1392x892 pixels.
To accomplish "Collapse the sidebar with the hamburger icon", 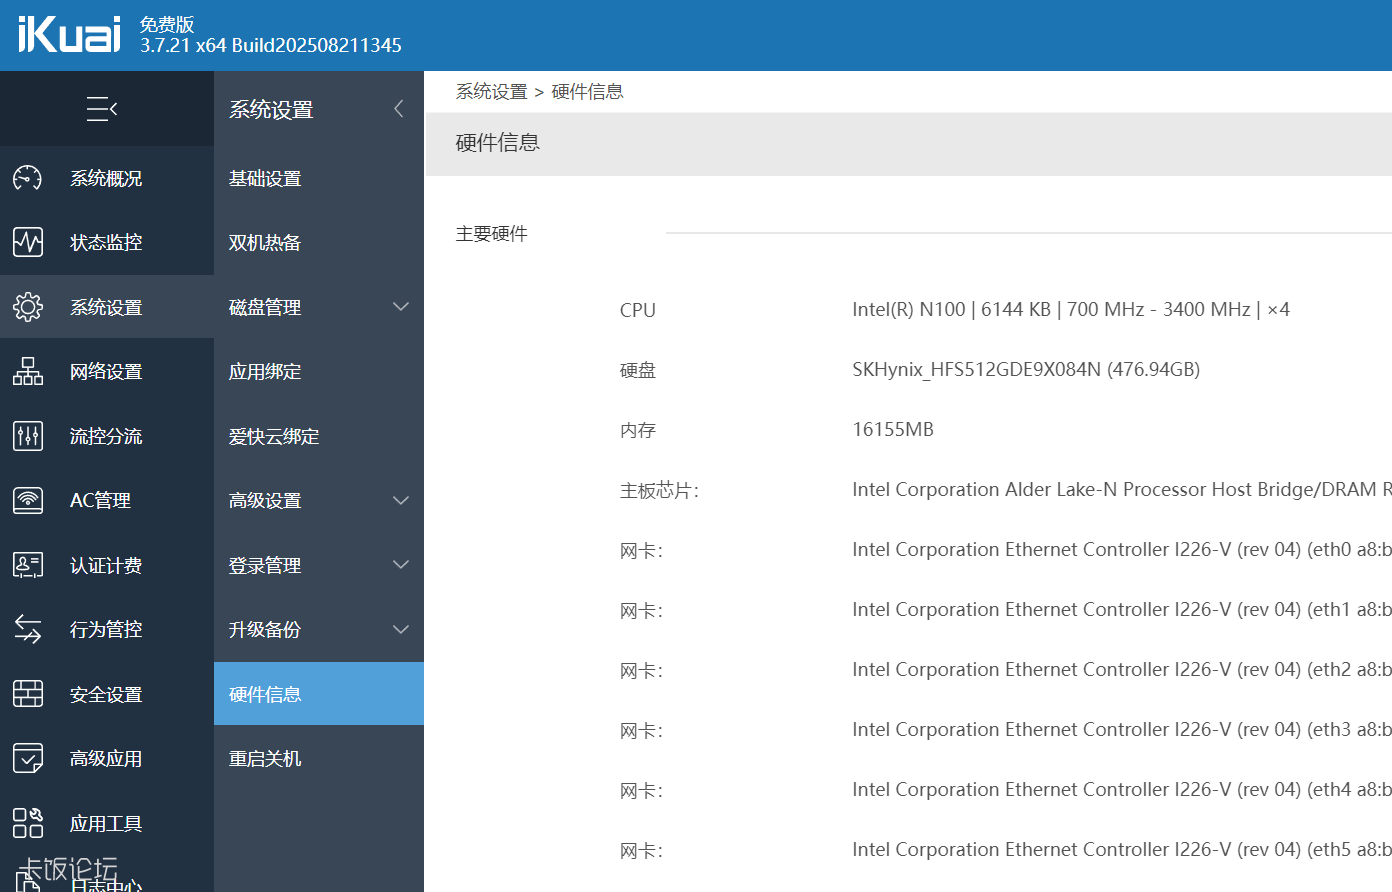I will point(102,109).
